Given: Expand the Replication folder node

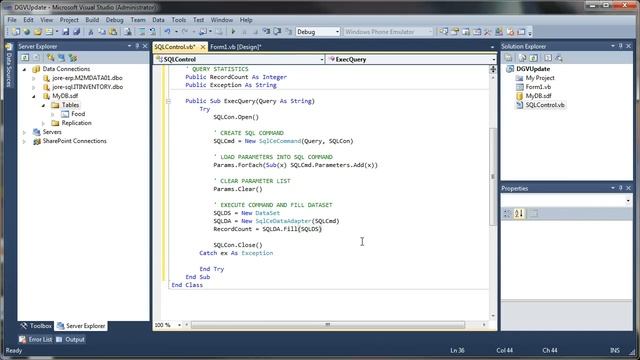Looking at the screenshot, I should 43,123.
